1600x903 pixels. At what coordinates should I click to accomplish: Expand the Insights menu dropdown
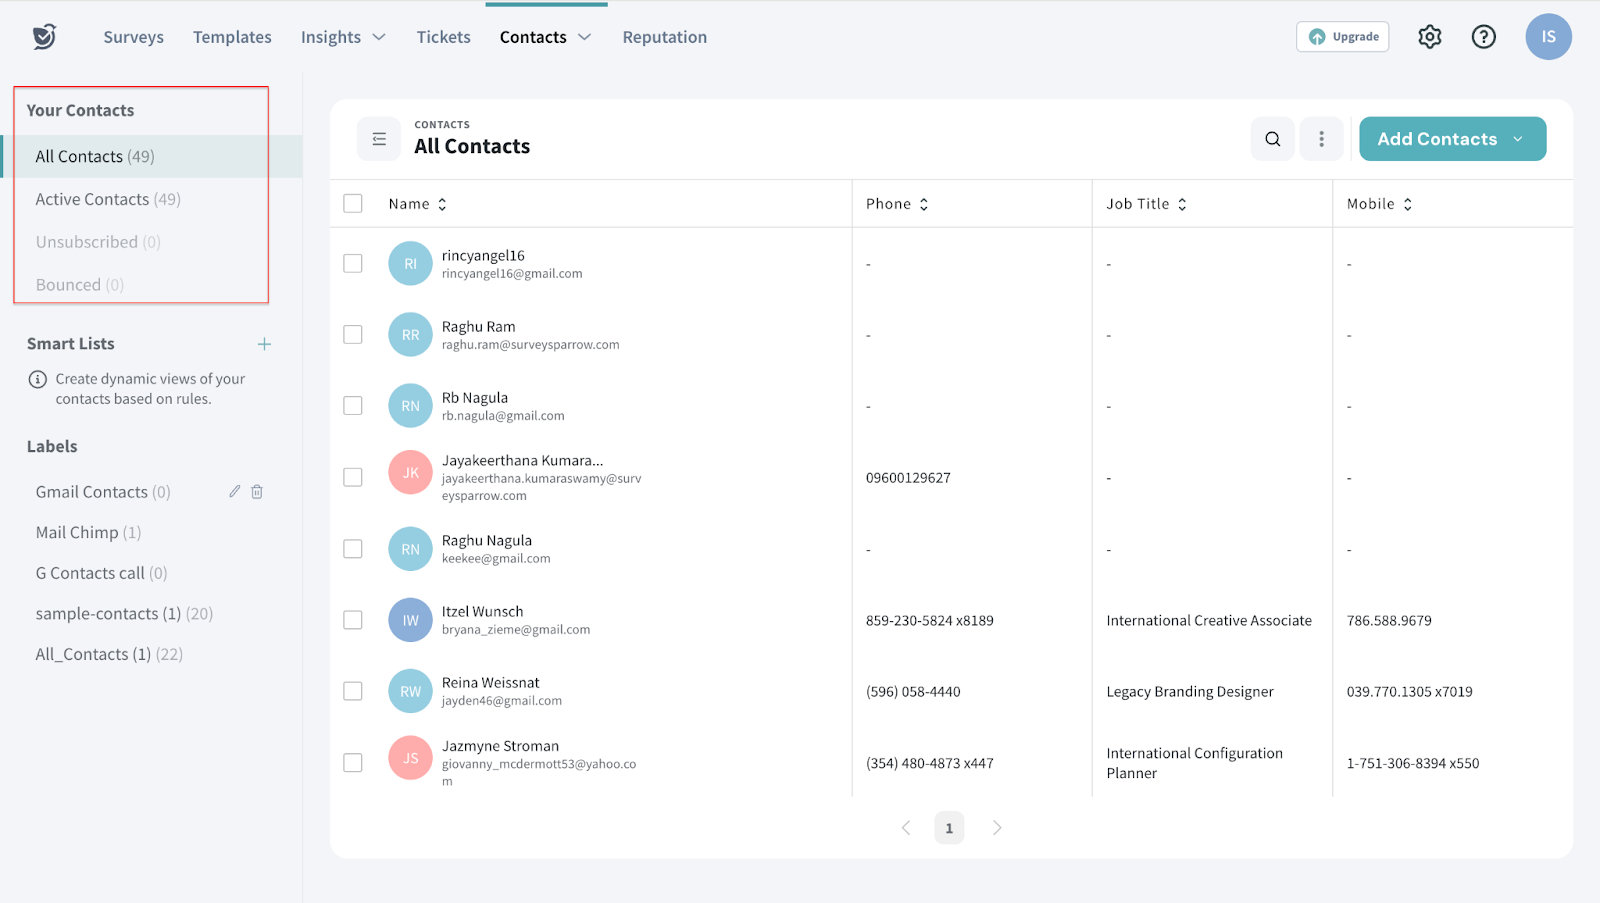pyautogui.click(x=343, y=37)
